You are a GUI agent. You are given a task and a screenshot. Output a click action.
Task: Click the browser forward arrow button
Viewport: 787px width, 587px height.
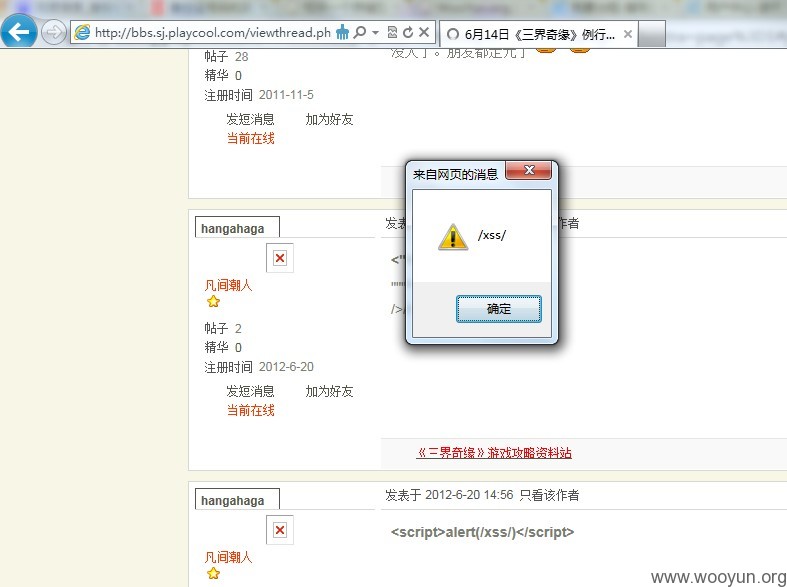point(53,33)
